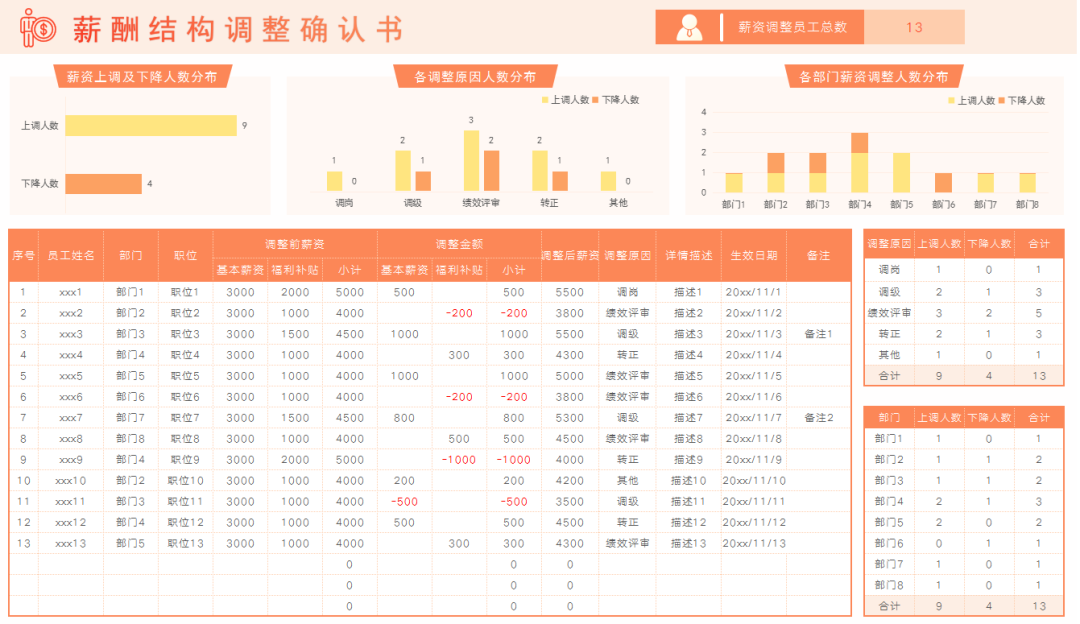Select the 各调整原因人数分布 chart title banner

pos(474,77)
